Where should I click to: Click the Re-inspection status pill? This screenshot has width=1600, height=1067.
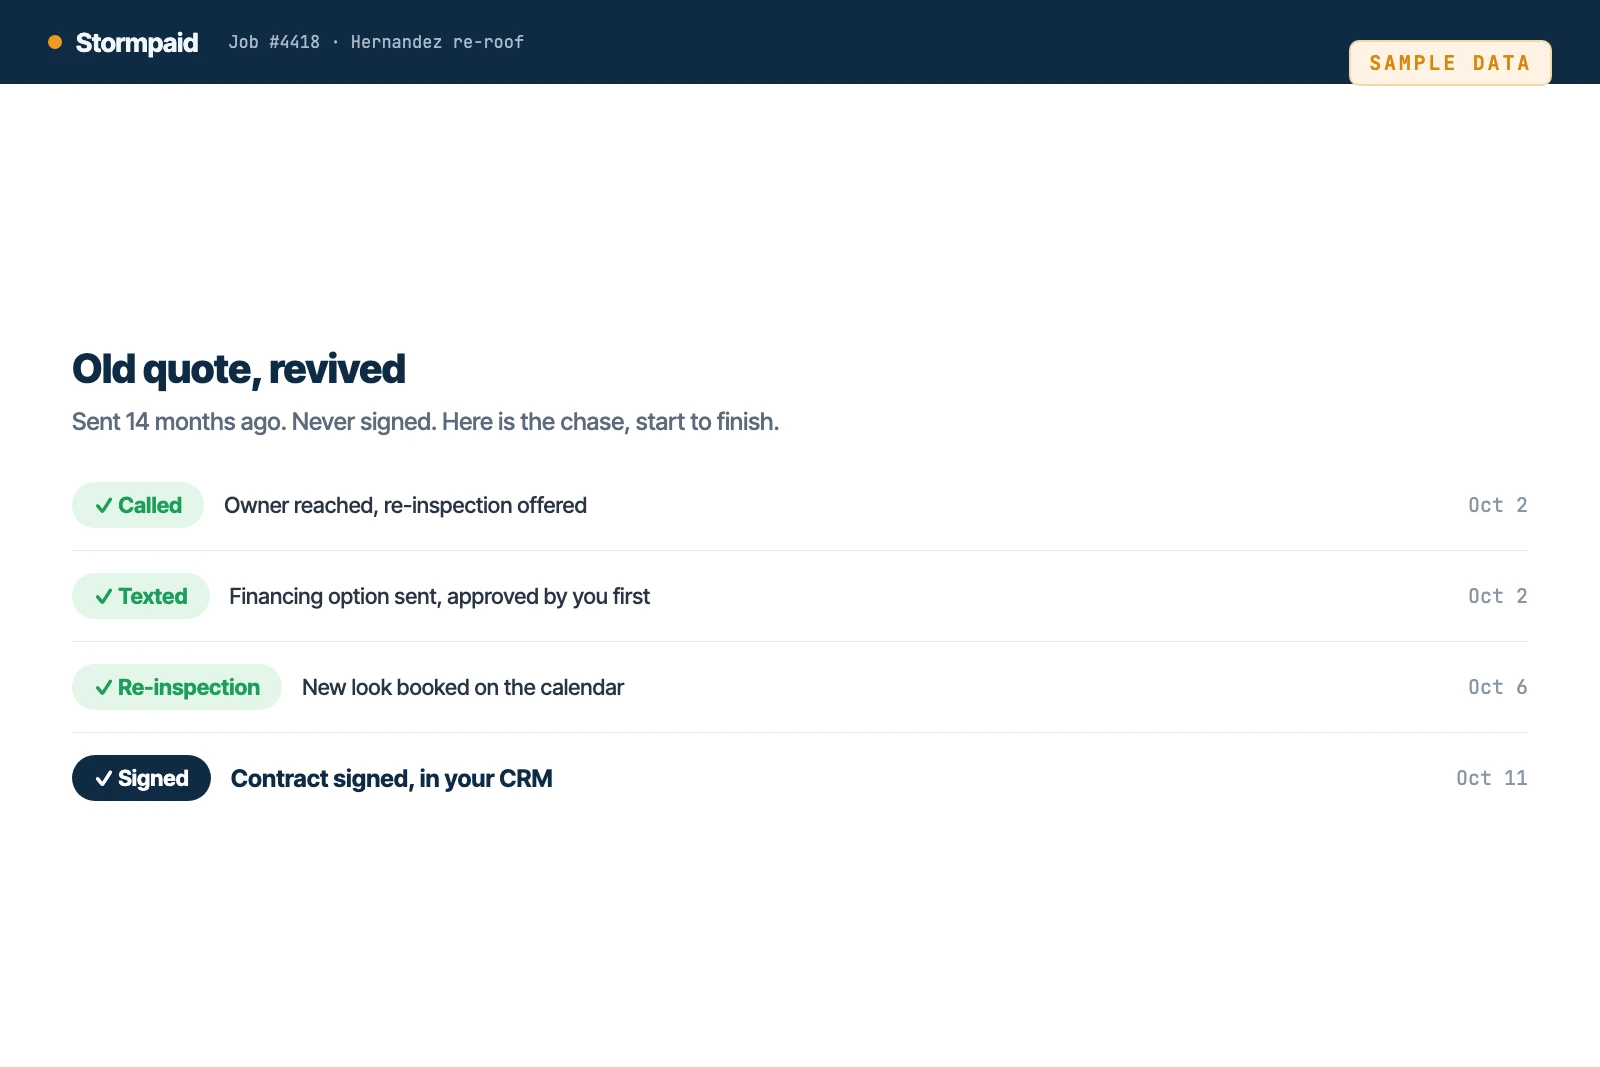point(177,687)
